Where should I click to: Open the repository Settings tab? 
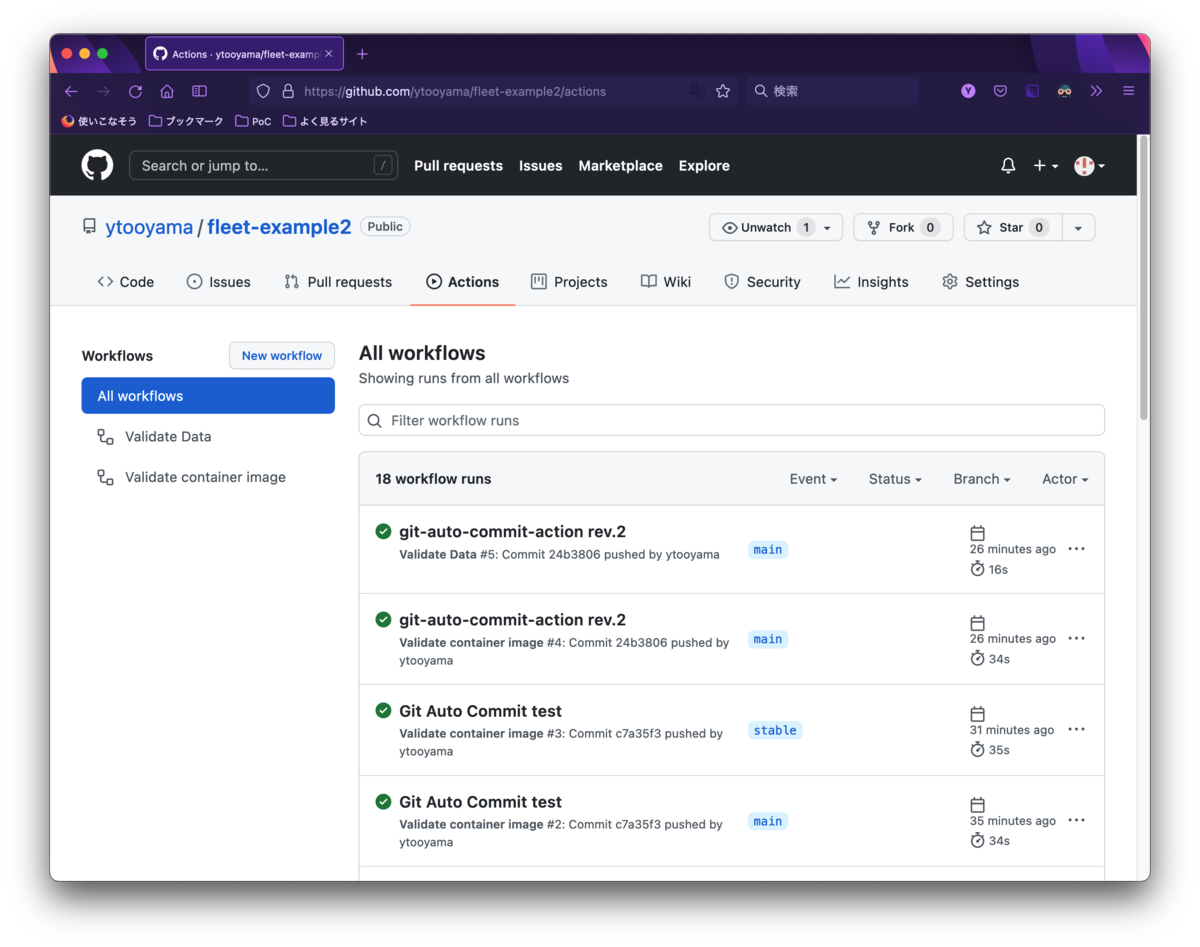(x=980, y=282)
